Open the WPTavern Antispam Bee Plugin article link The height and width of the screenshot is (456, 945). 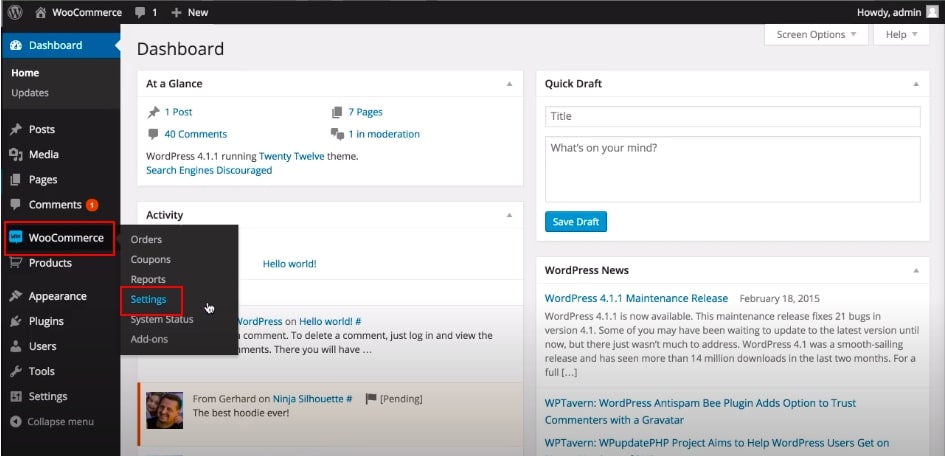(700, 411)
